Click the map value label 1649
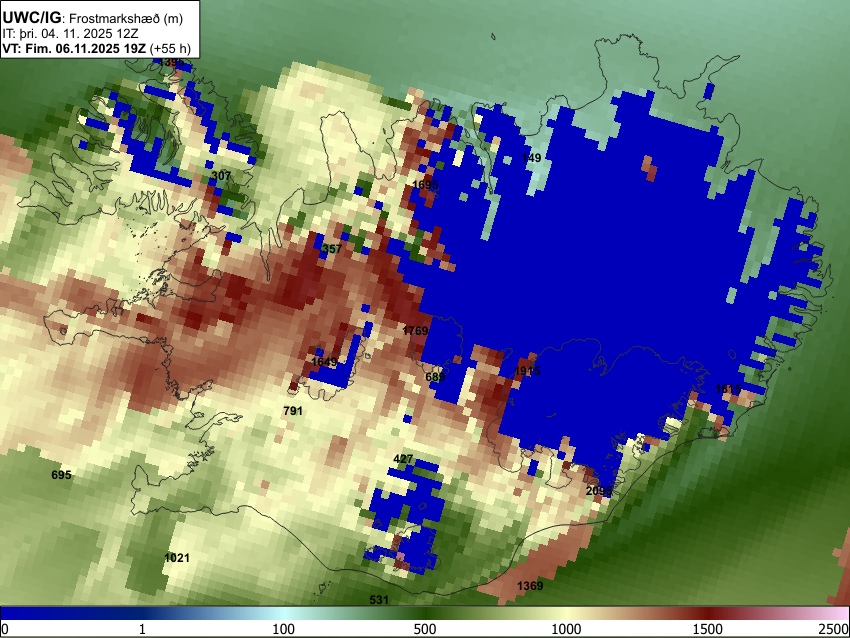The width and height of the screenshot is (850, 638). (x=324, y=362)
